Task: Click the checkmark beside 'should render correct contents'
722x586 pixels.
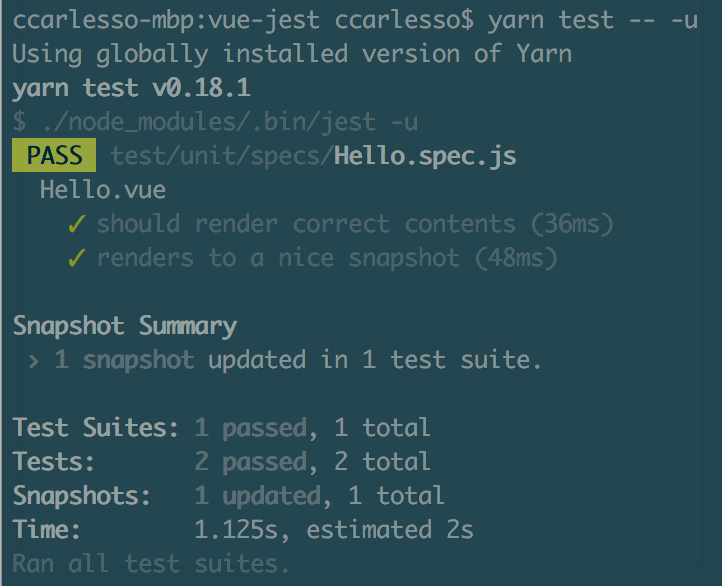Action: tap(77, 224)
